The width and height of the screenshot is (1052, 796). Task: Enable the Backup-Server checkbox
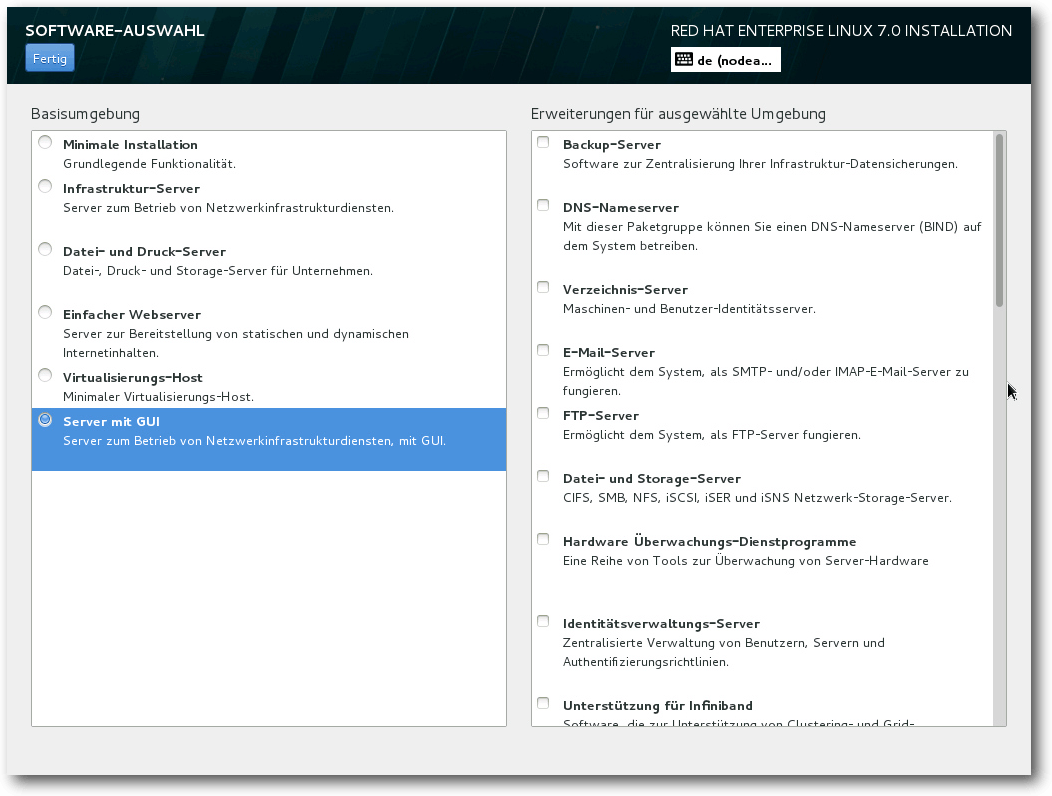tap(543, 142)
